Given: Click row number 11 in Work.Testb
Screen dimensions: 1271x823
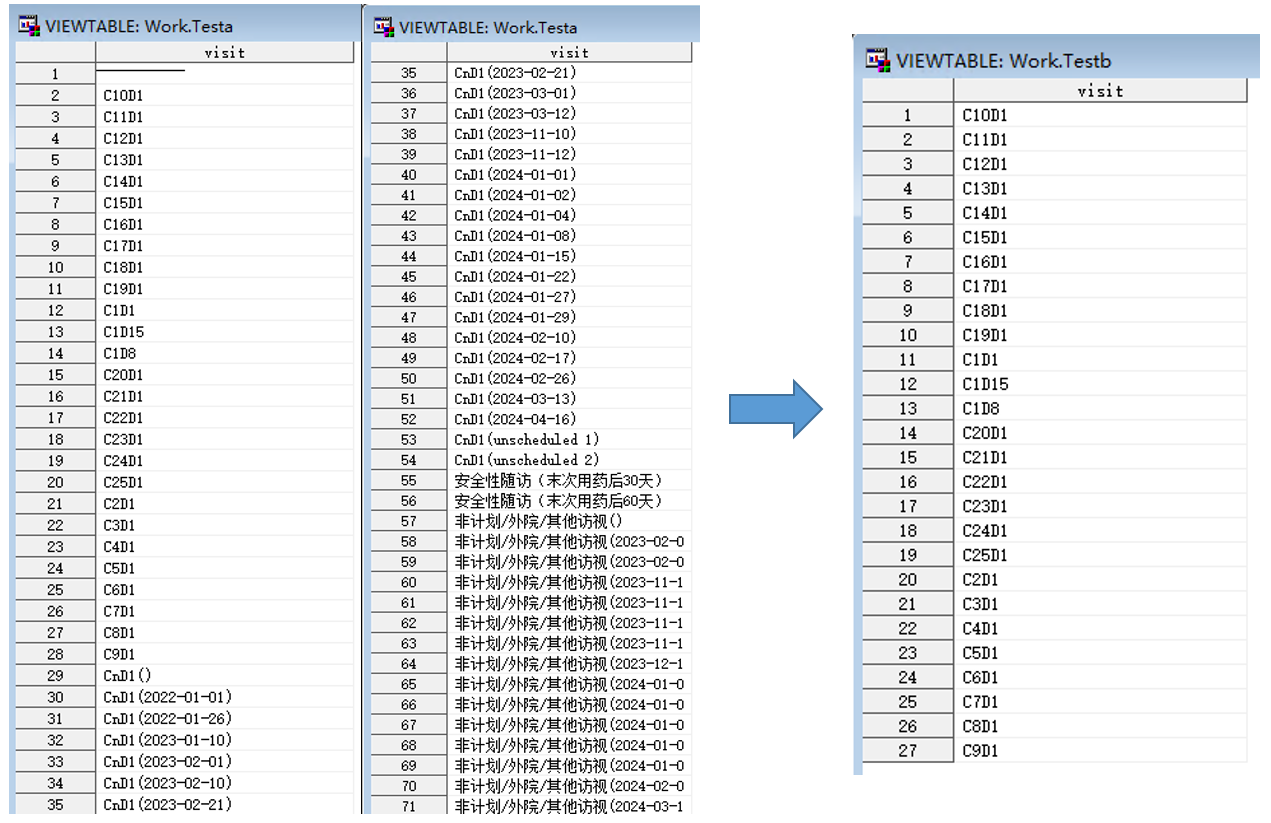Looking at the screenshot, I should 907,359.
